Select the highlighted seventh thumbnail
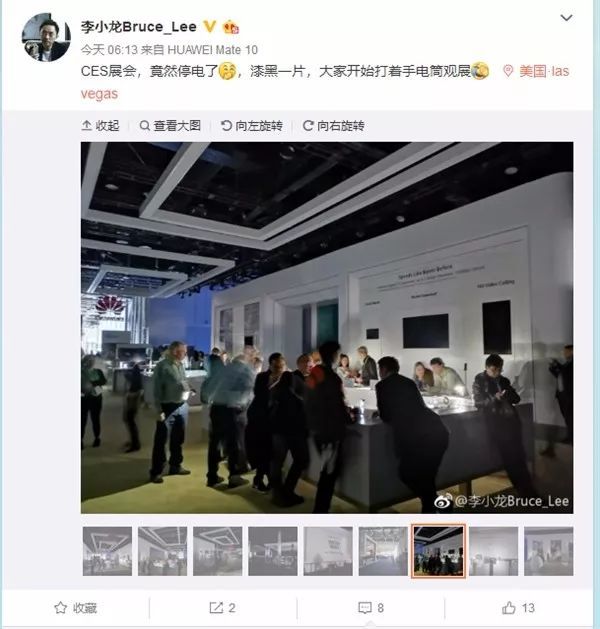The width and height of the screenshot is (600, 629). (x=438, y=551)
